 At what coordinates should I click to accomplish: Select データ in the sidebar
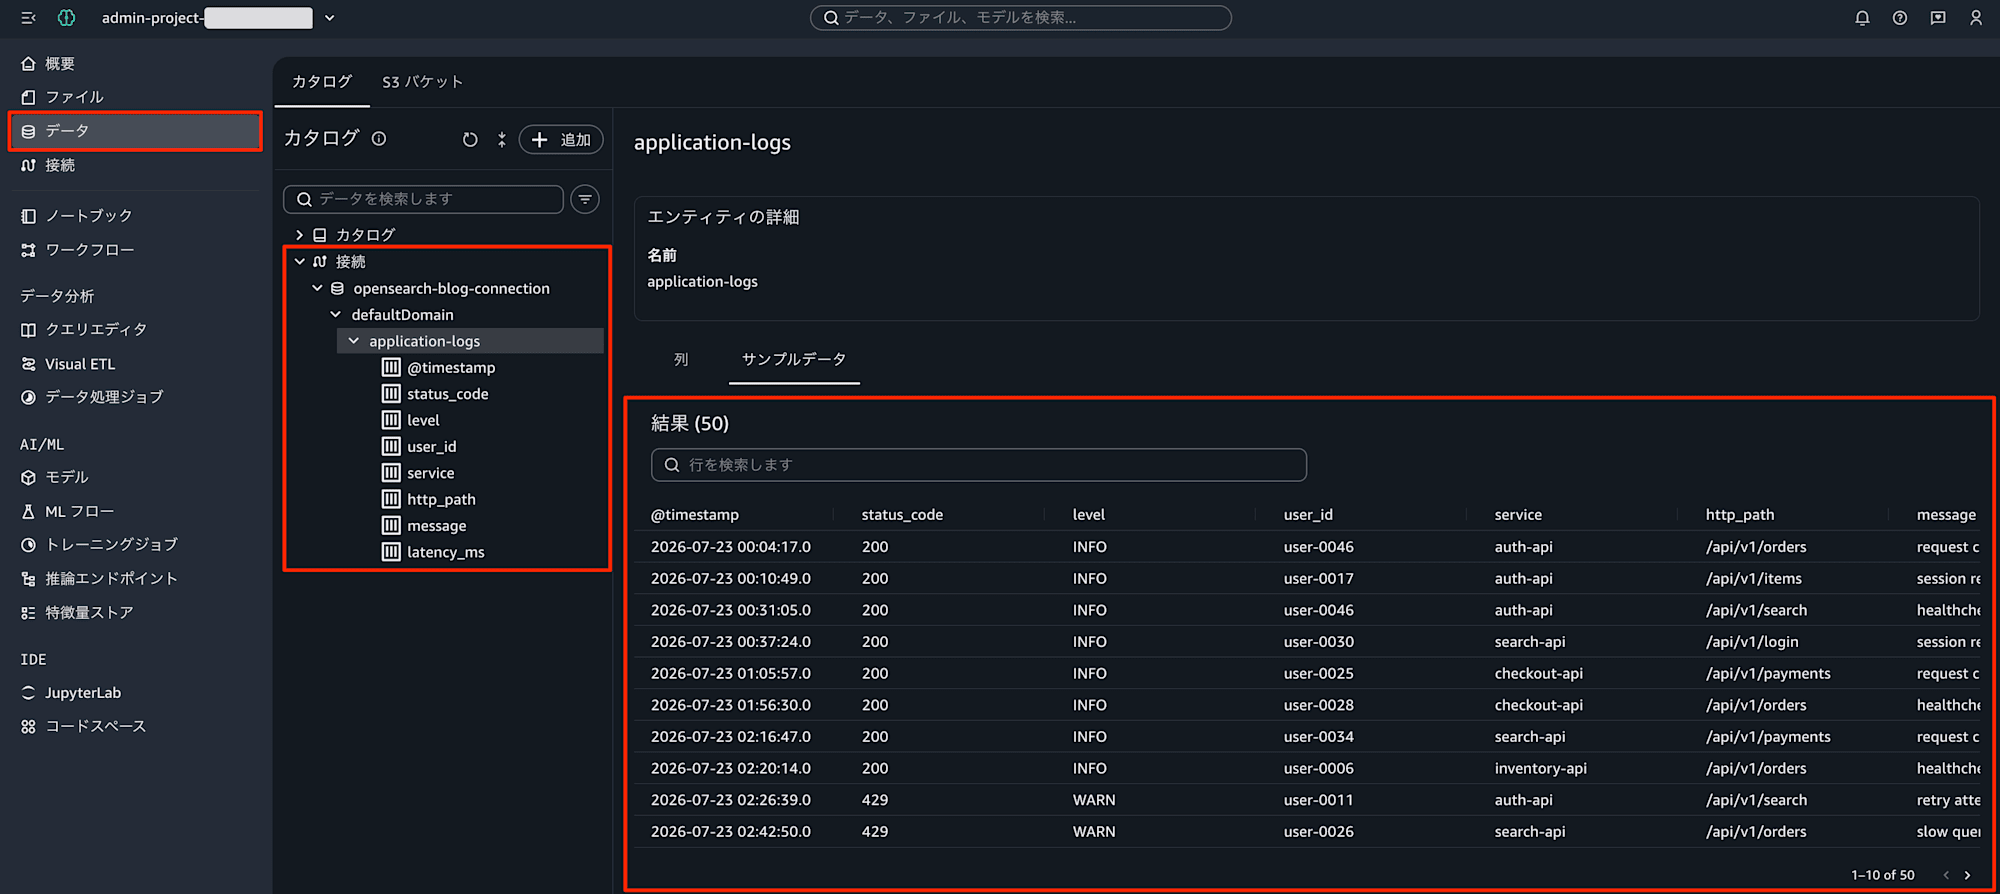click(x=135, y=131)
